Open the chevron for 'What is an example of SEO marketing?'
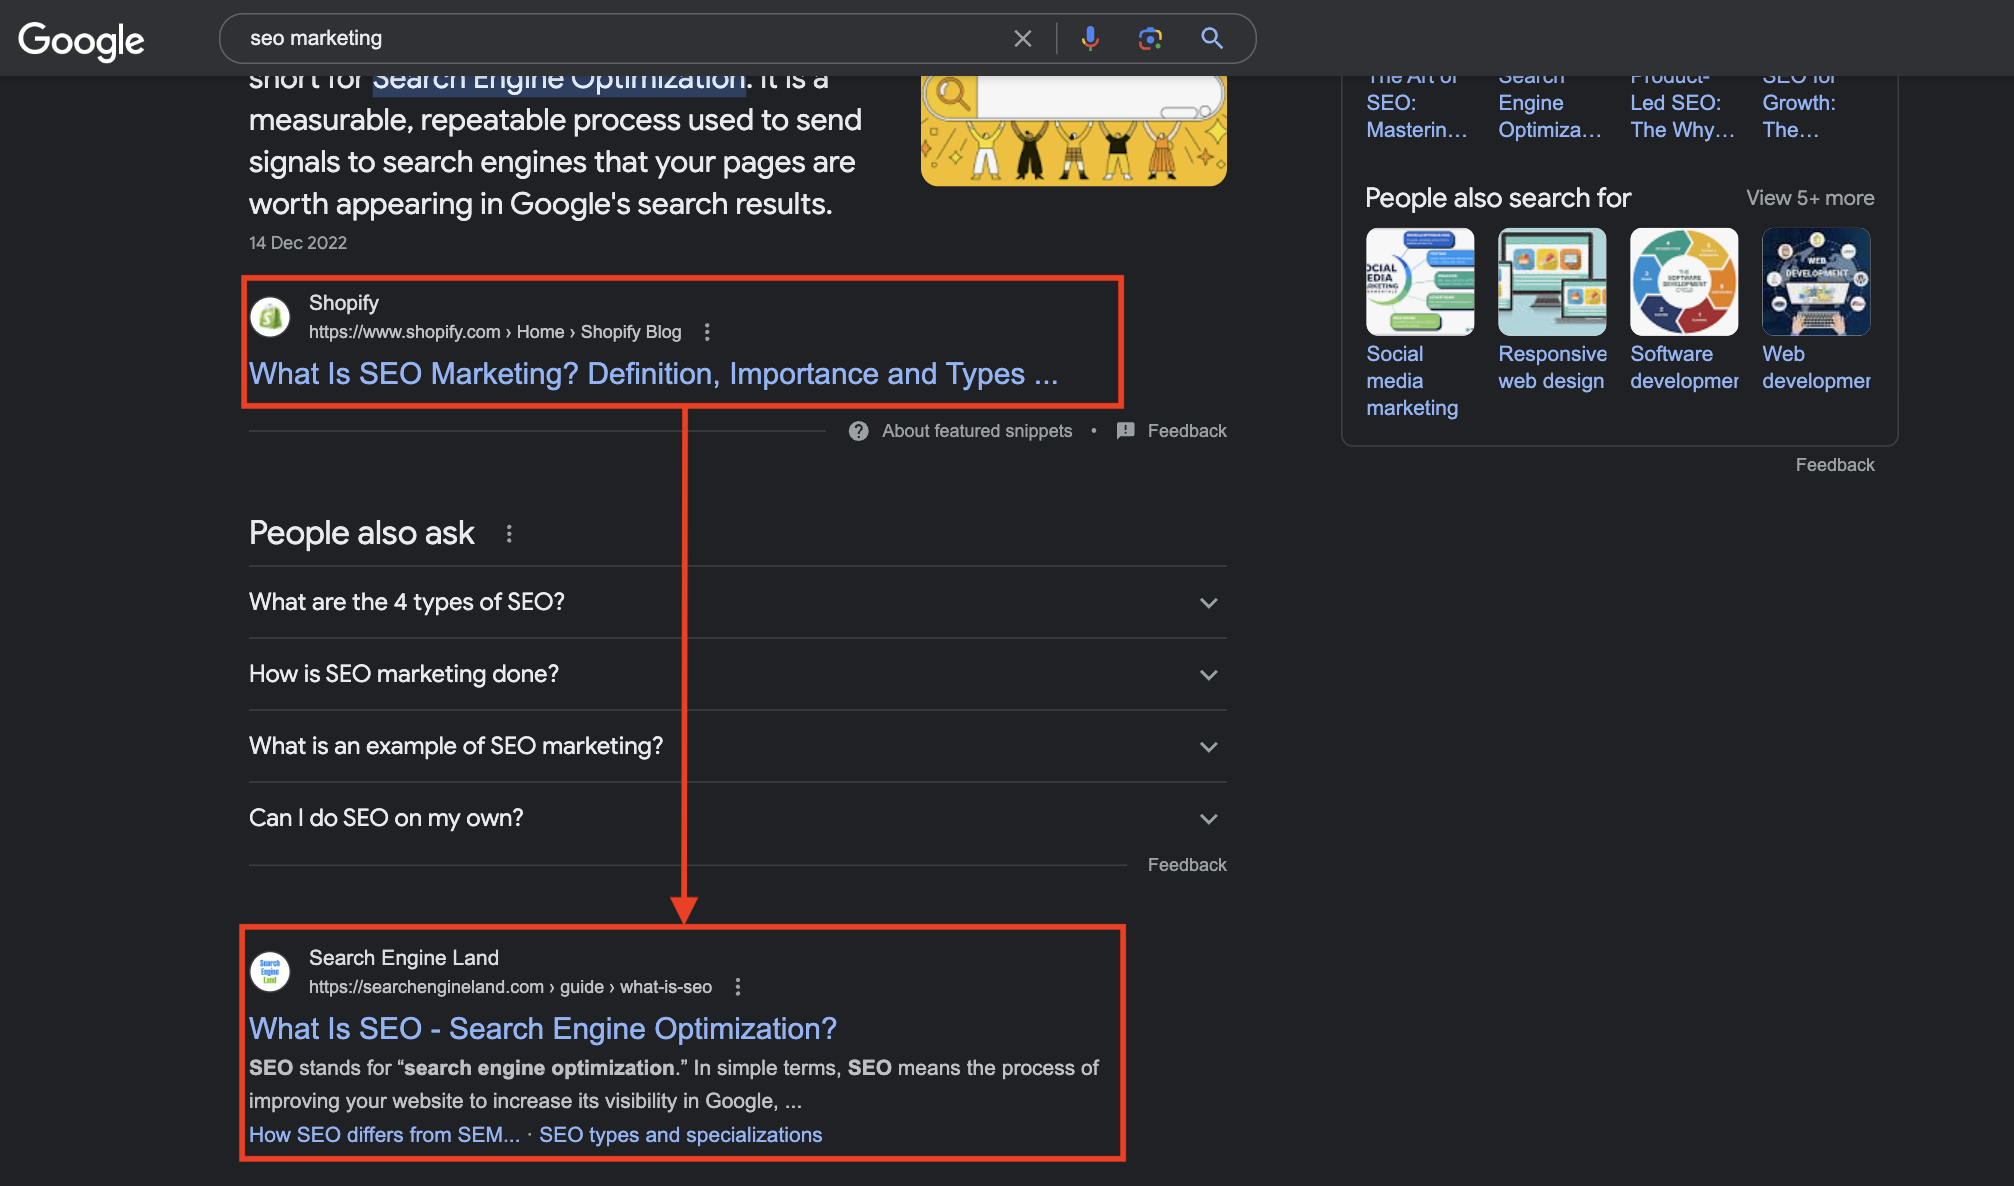 point(1208,747)
